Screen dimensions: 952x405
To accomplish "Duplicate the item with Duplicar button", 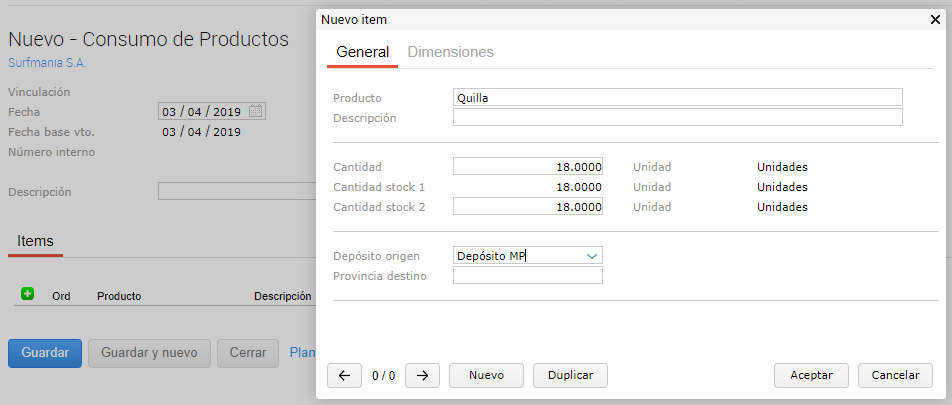I will click(x=570, y=375).
